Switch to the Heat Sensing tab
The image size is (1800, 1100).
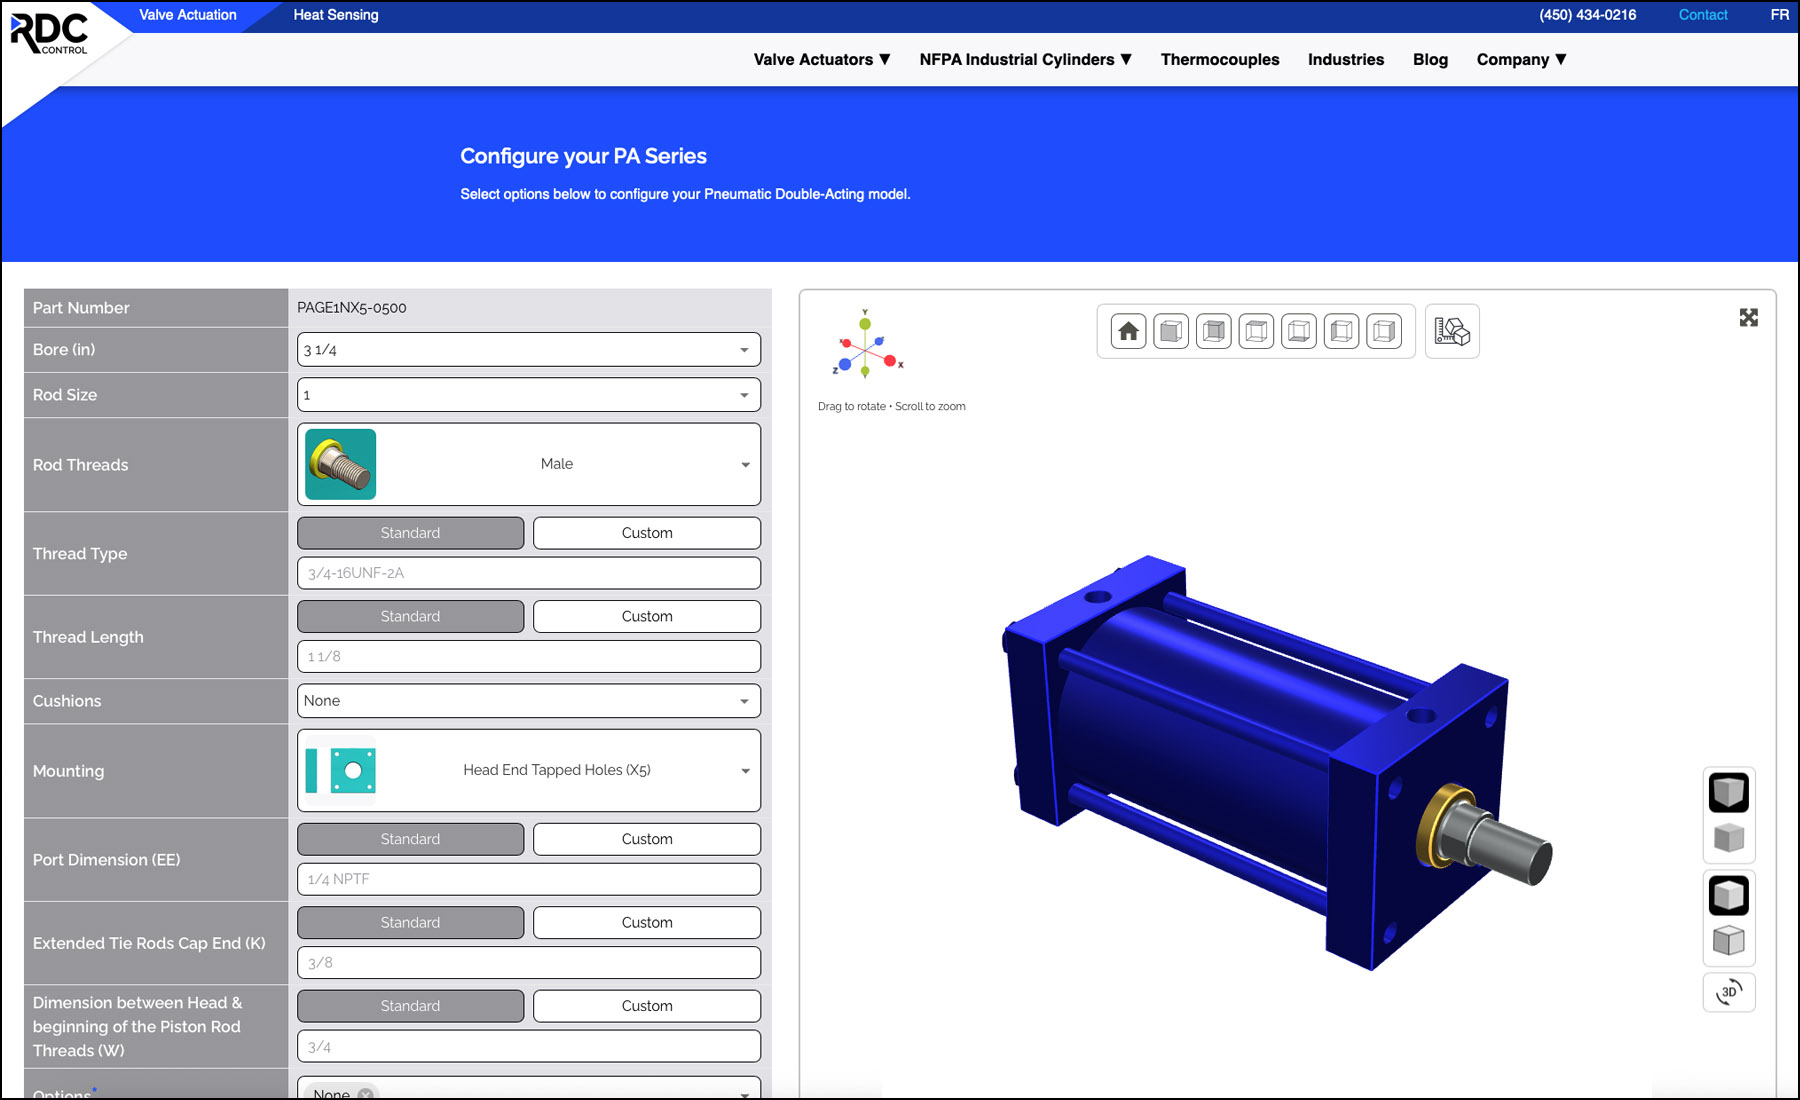[x=336, y=15]
